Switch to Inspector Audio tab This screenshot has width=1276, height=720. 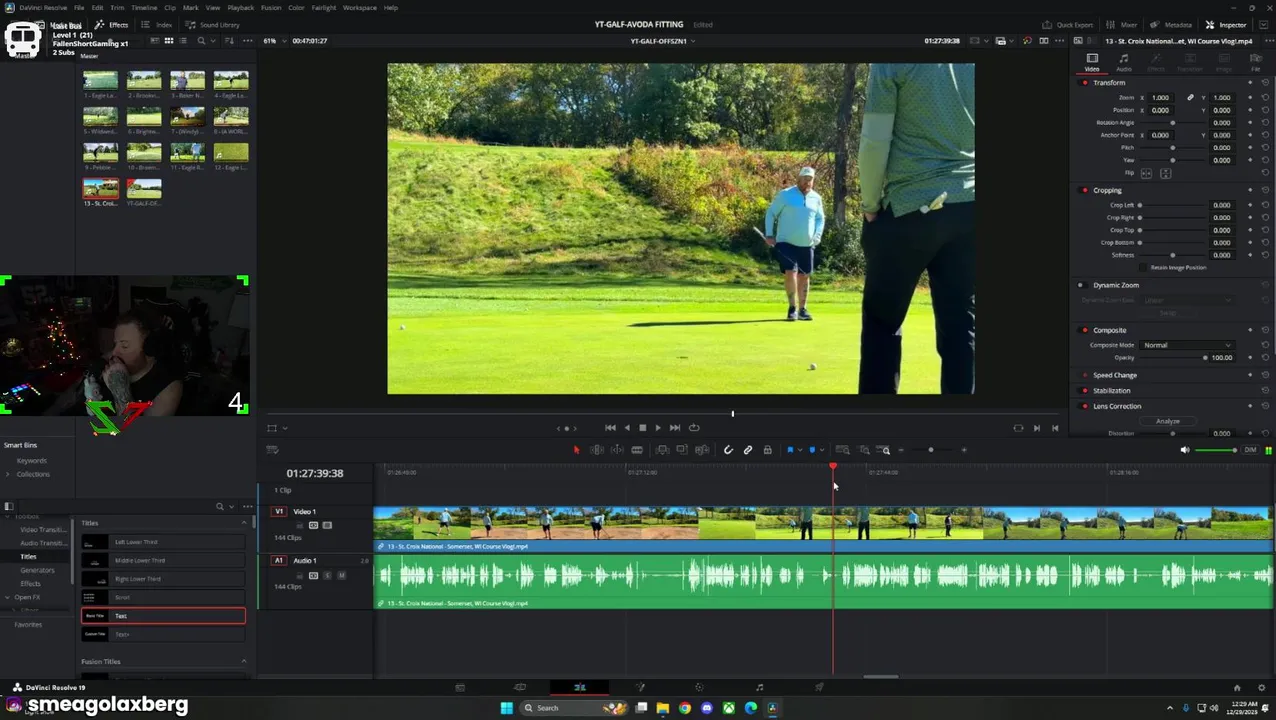click(x=1124, y=63)
